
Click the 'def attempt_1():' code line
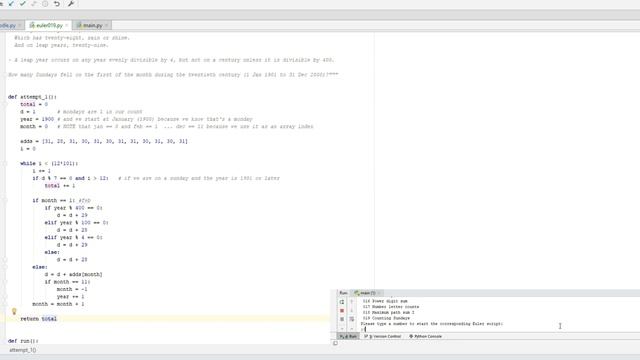pyautogui.click(x=32, y=97)
